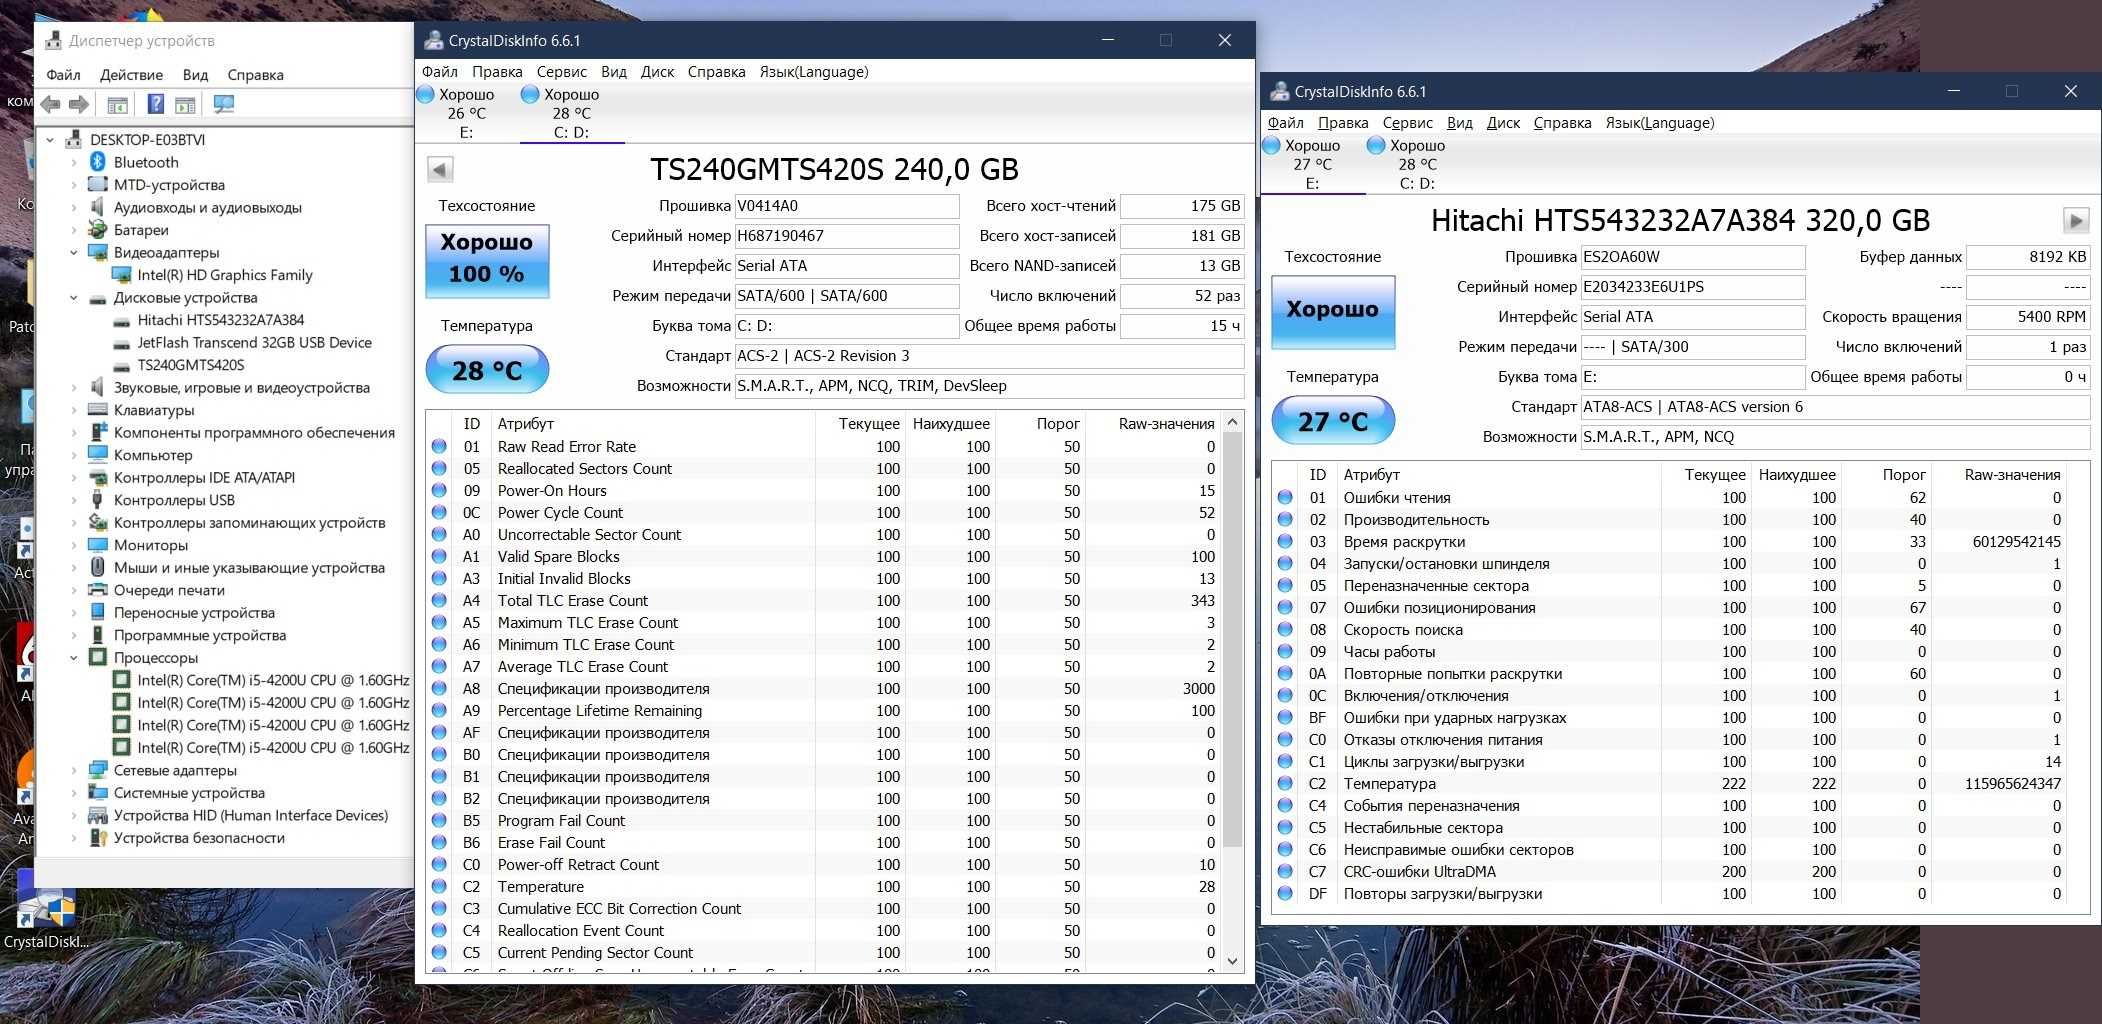Collapse the DESKTOP-E03BTVI root node
Viewport: 2102px width, 1024px height.
pos(50,140)
